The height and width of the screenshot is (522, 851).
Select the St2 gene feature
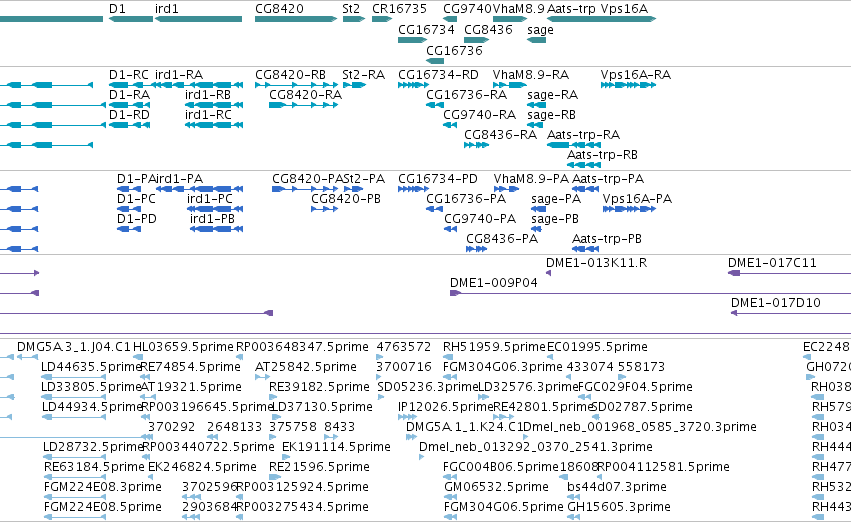tap(354, 19)
